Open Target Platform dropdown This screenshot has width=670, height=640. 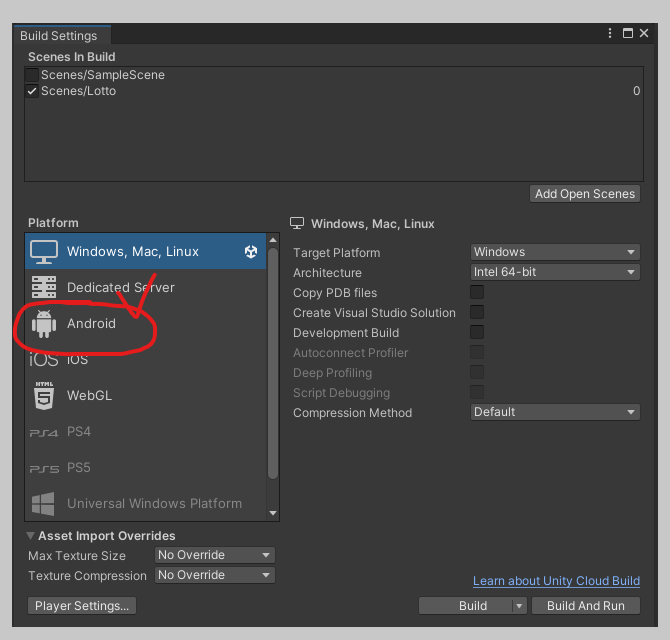coord(555,252)
